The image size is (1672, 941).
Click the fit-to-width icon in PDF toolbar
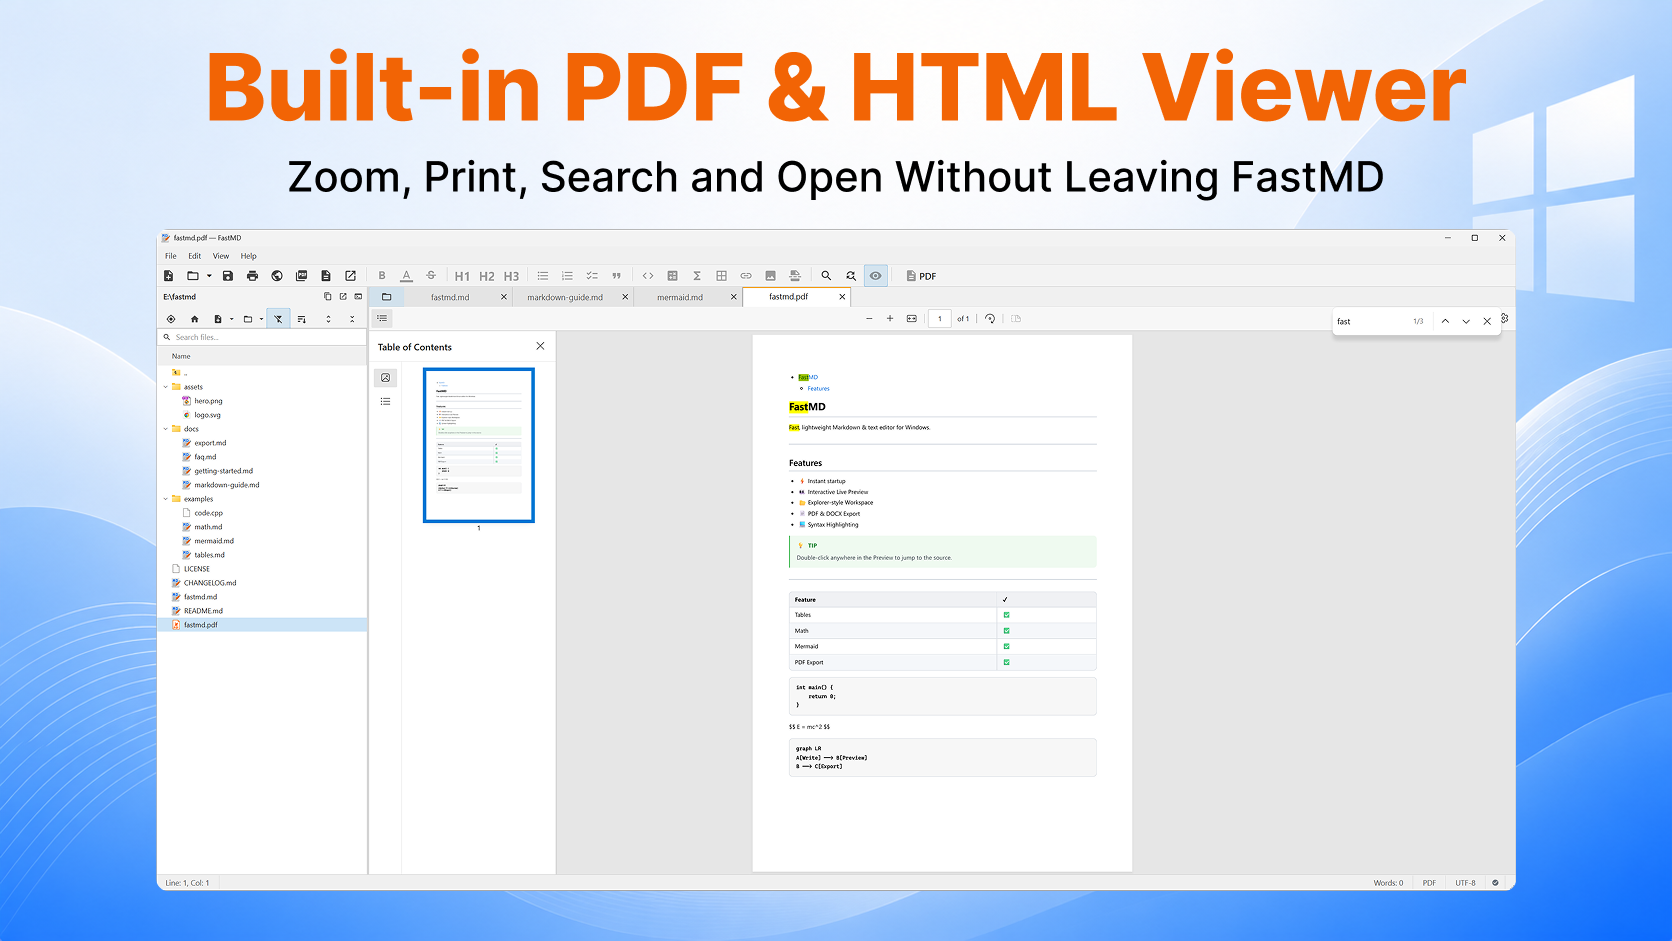click(x=912, y=319)
